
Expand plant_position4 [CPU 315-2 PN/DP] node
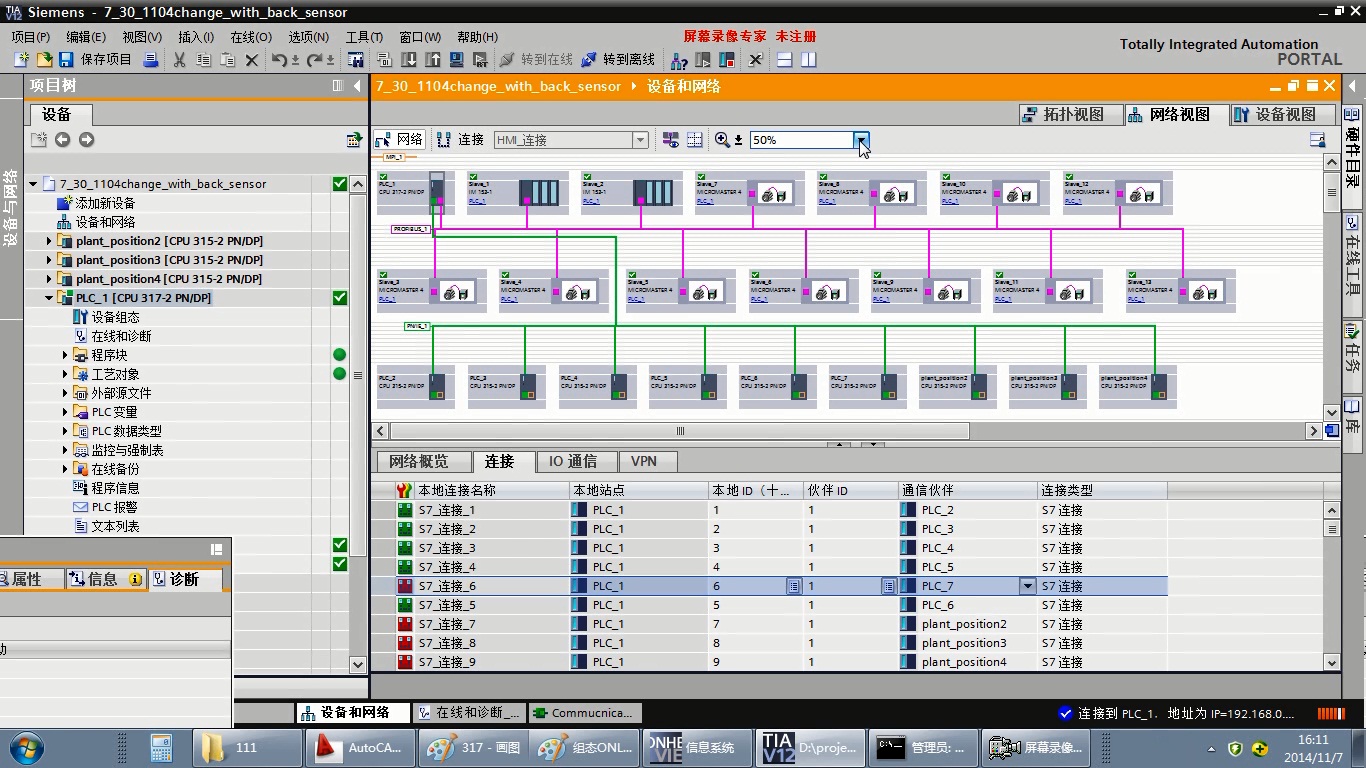[49, 279]
